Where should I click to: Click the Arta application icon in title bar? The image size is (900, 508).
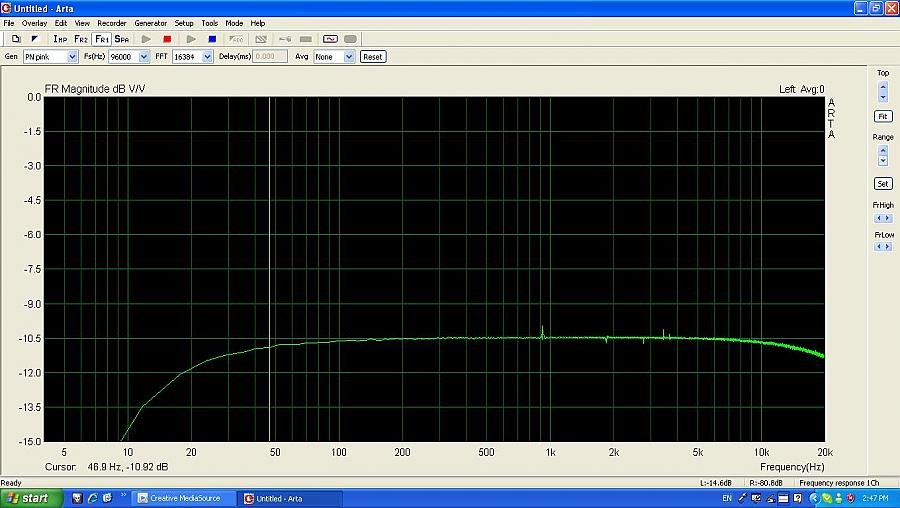pos(6,8)
